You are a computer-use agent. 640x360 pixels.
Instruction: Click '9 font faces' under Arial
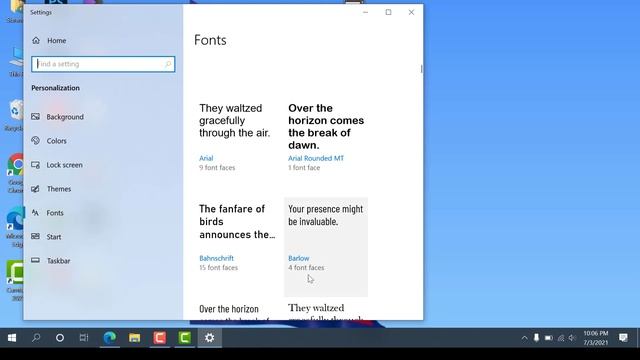[217, 168]
